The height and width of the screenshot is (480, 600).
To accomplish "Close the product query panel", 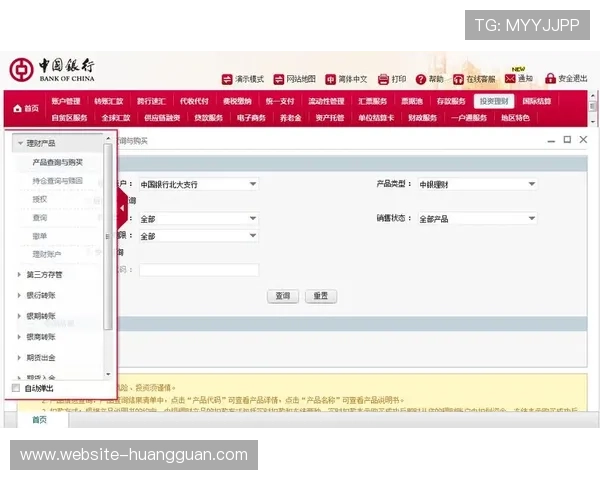I will 583,139.
